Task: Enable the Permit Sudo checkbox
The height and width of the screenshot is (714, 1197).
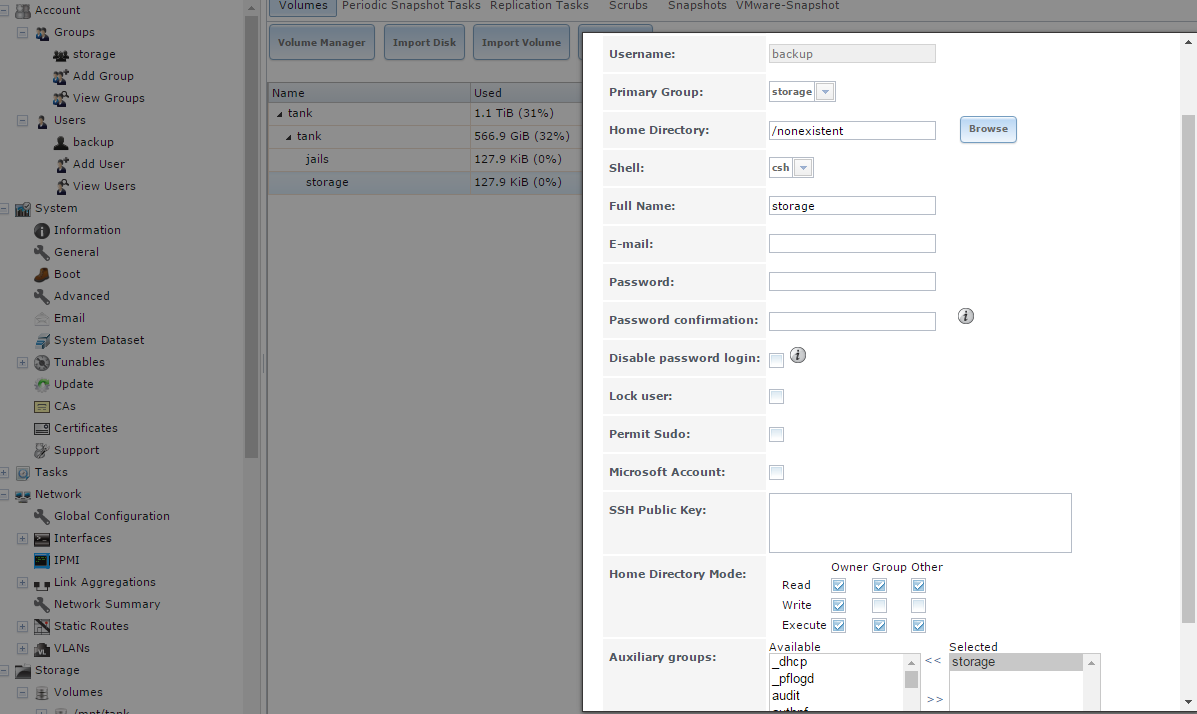Action: [776, 434]
